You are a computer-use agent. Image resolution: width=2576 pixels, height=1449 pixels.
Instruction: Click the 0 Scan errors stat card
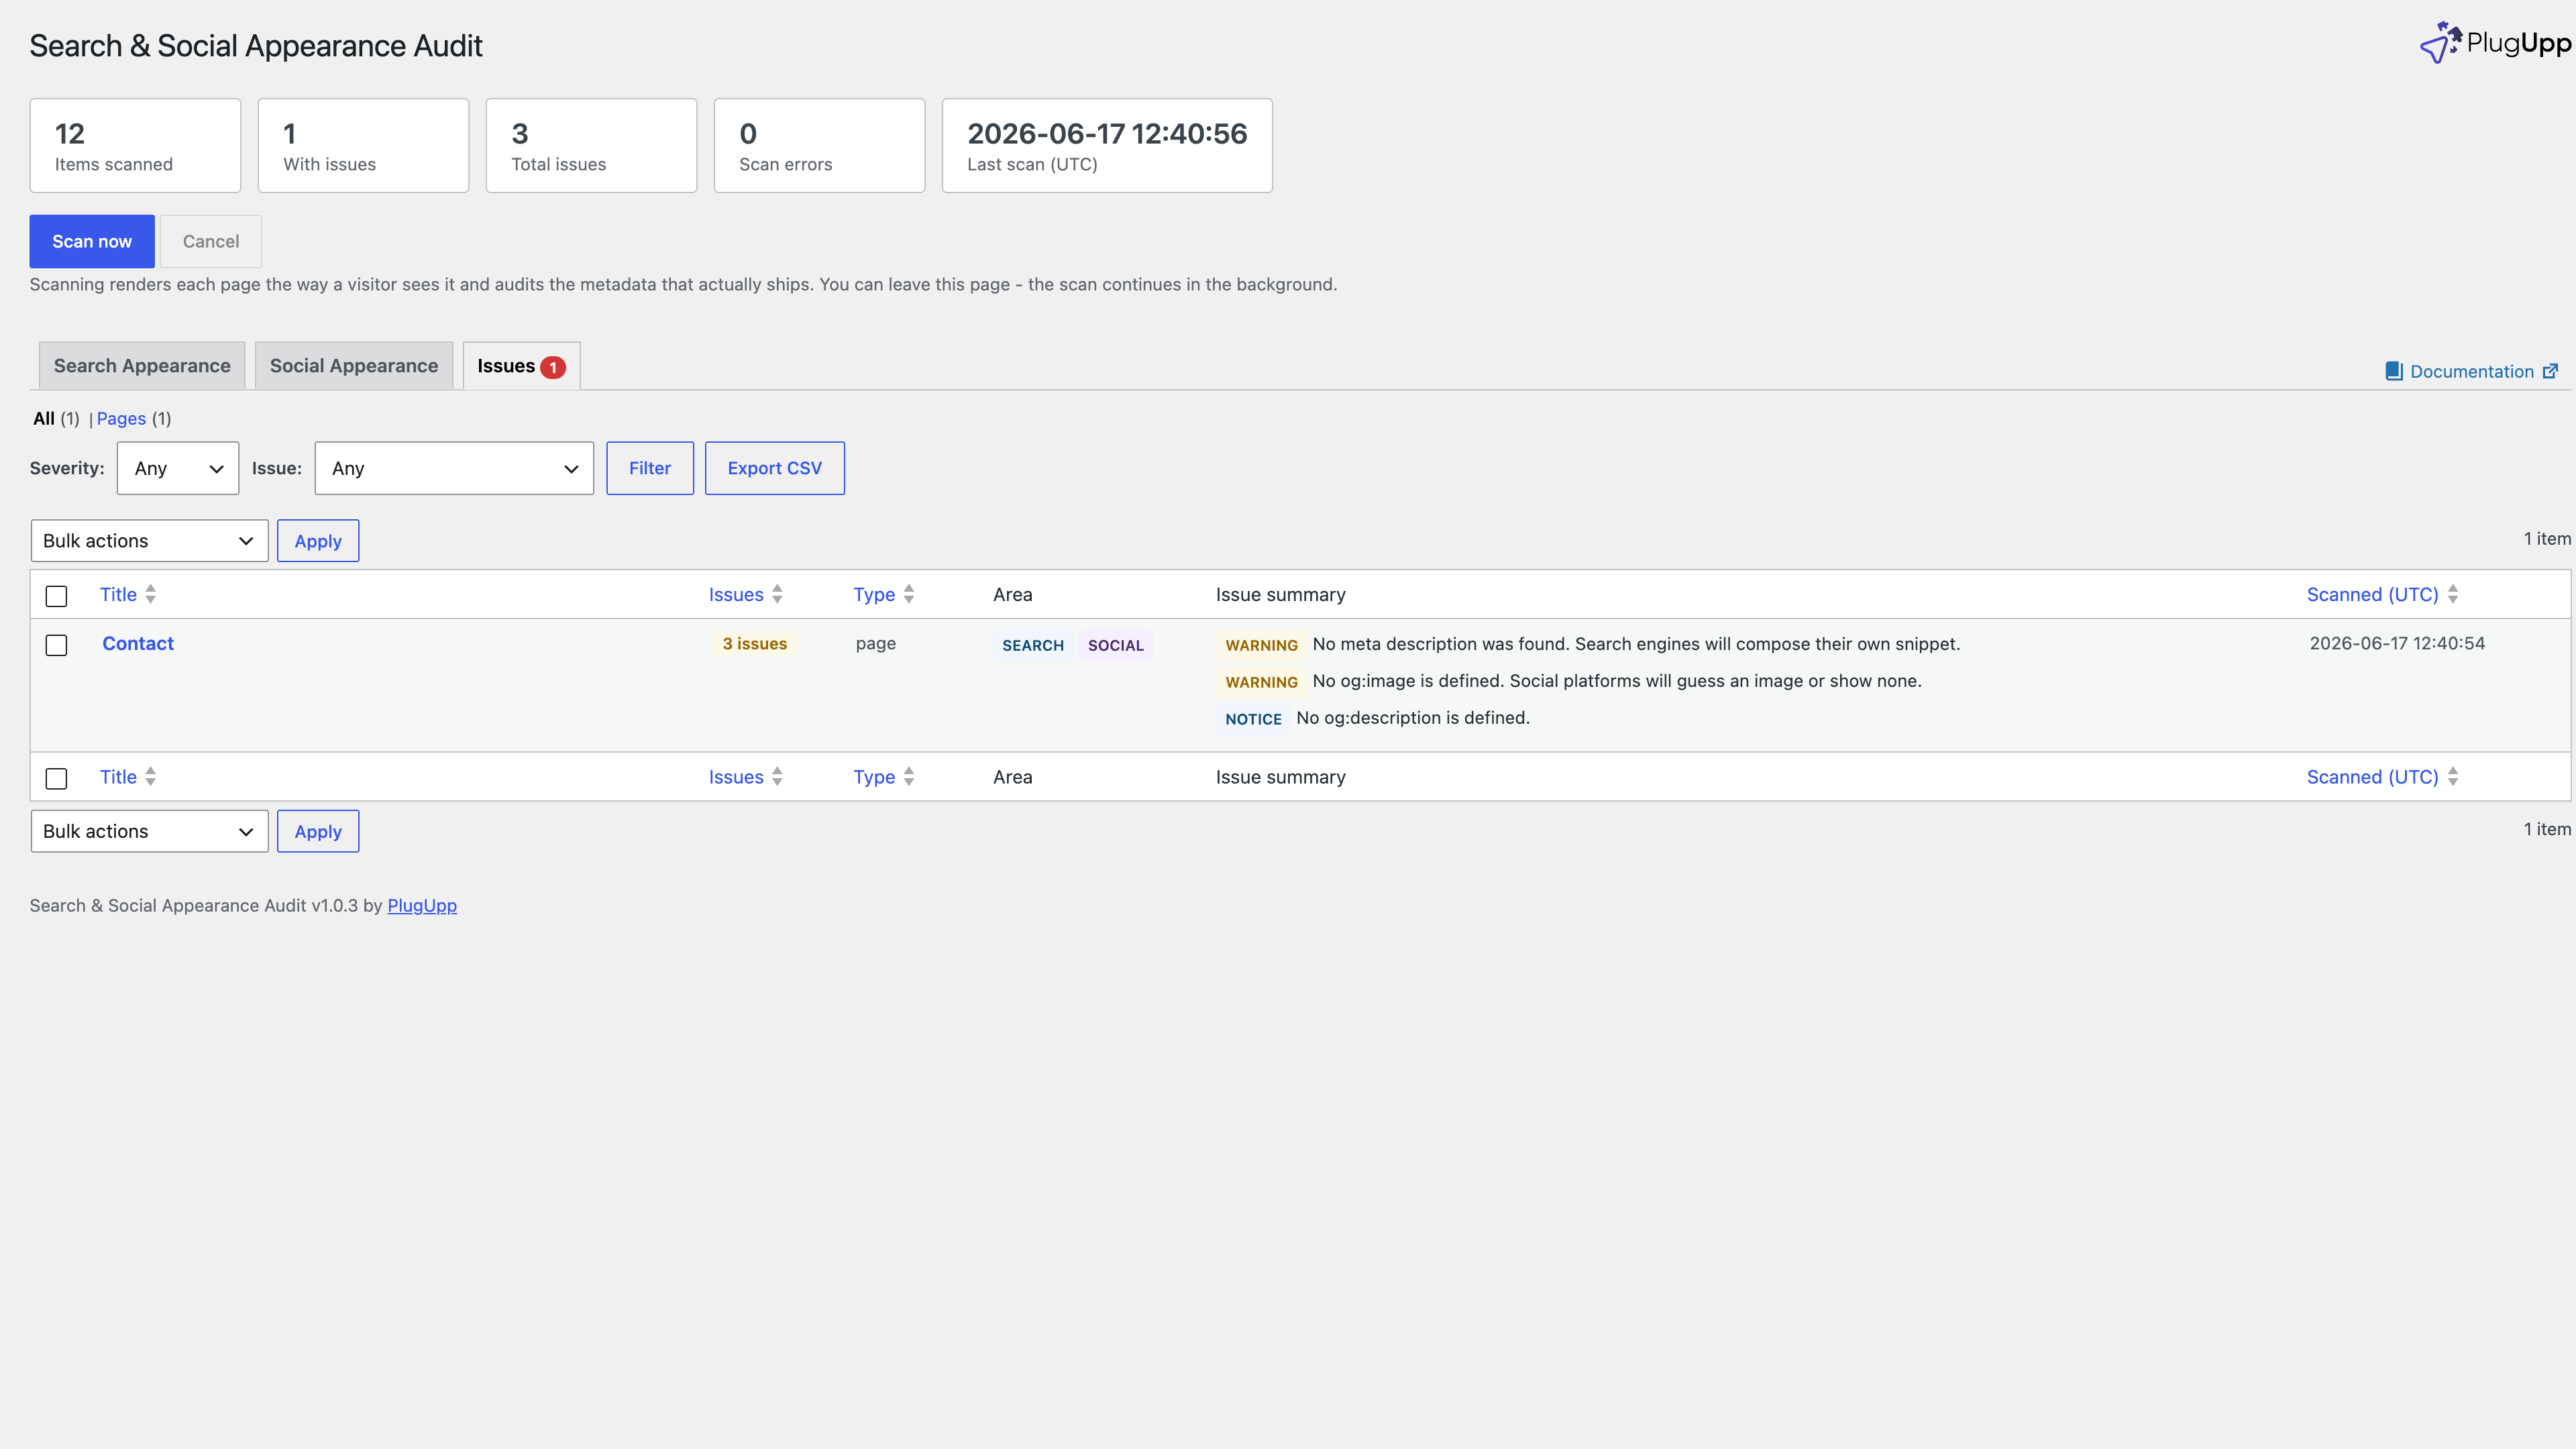click(819, 145)
